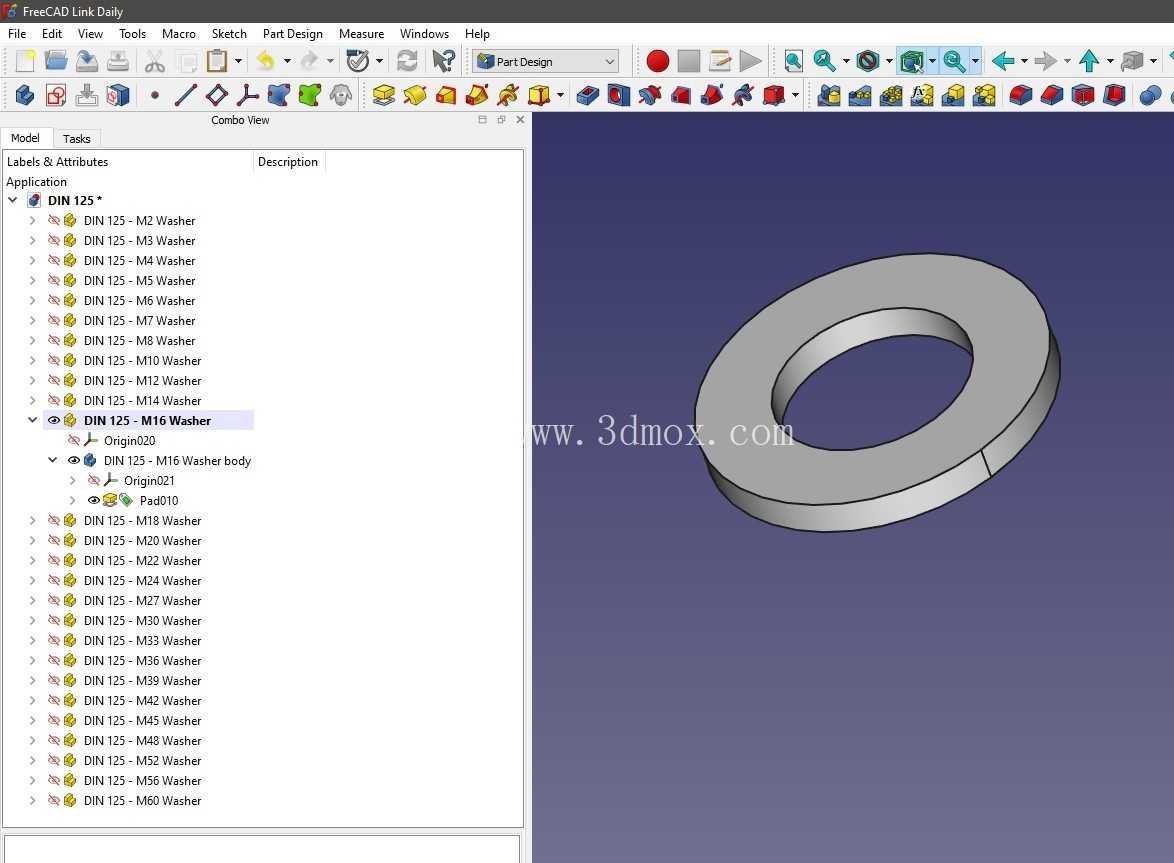
Task: Click the Labels & Attributes column header
Action: click(128, 162)
